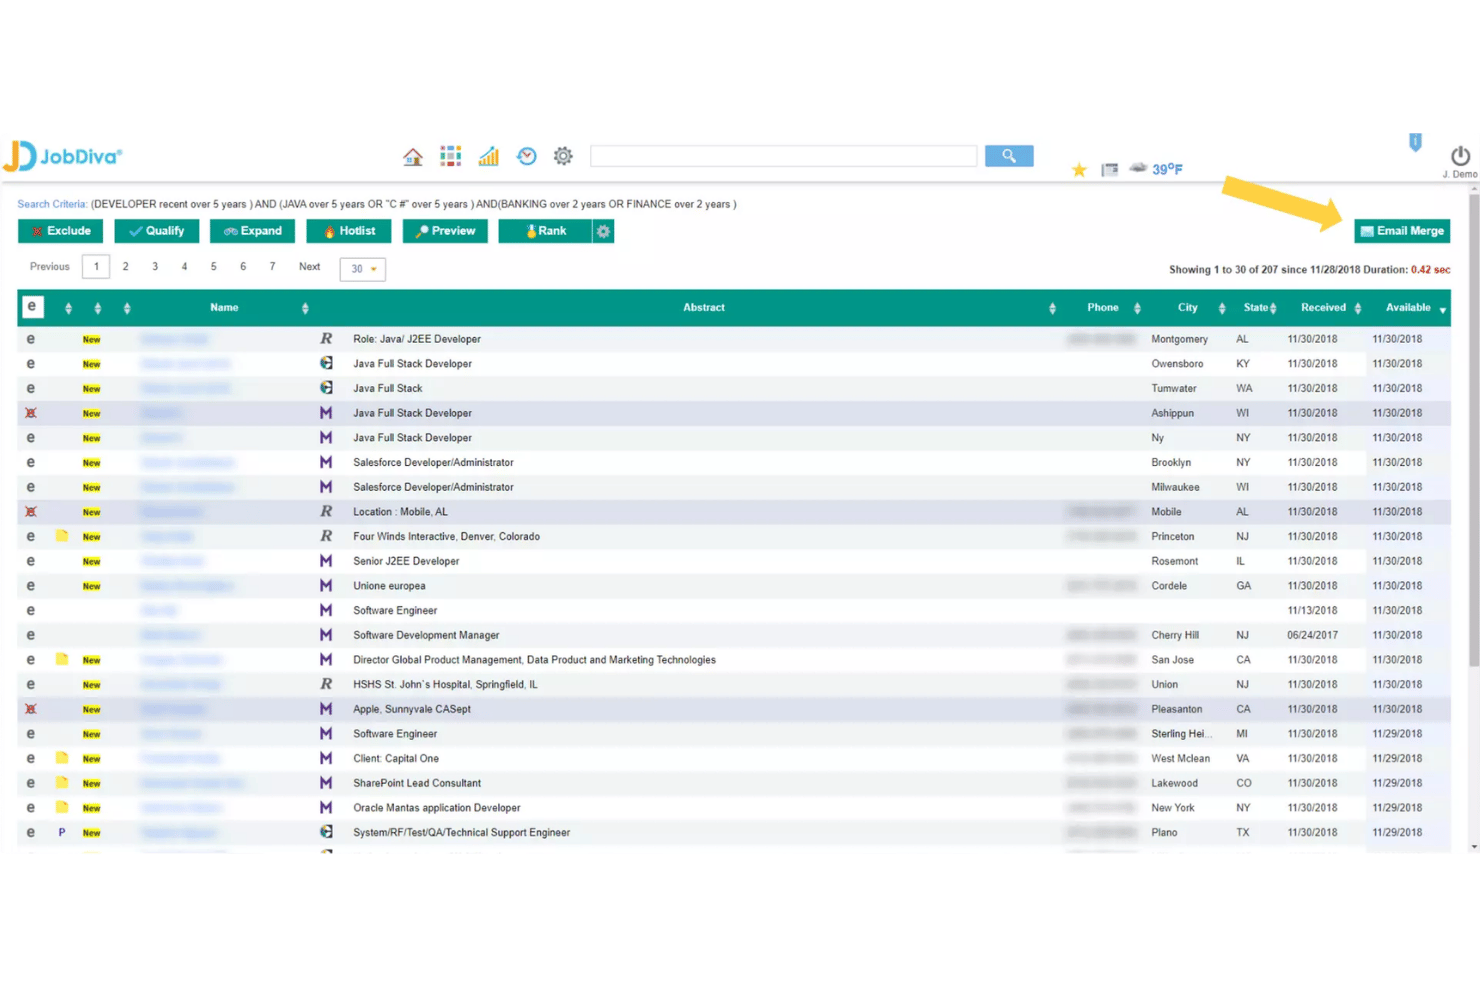Image resolution: width=1480 pixels, height=987 pixels.
Task: Sort by Phone column arrows
Action: [x=1137, y=308]
